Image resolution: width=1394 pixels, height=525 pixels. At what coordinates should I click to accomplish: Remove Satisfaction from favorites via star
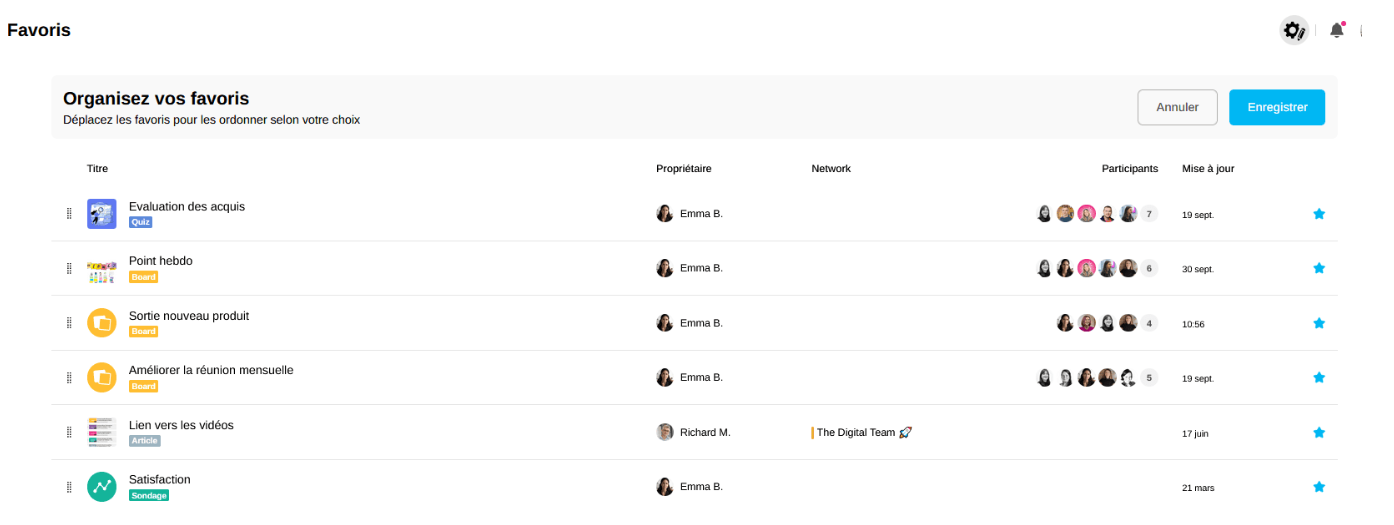tap(1319, 487)
